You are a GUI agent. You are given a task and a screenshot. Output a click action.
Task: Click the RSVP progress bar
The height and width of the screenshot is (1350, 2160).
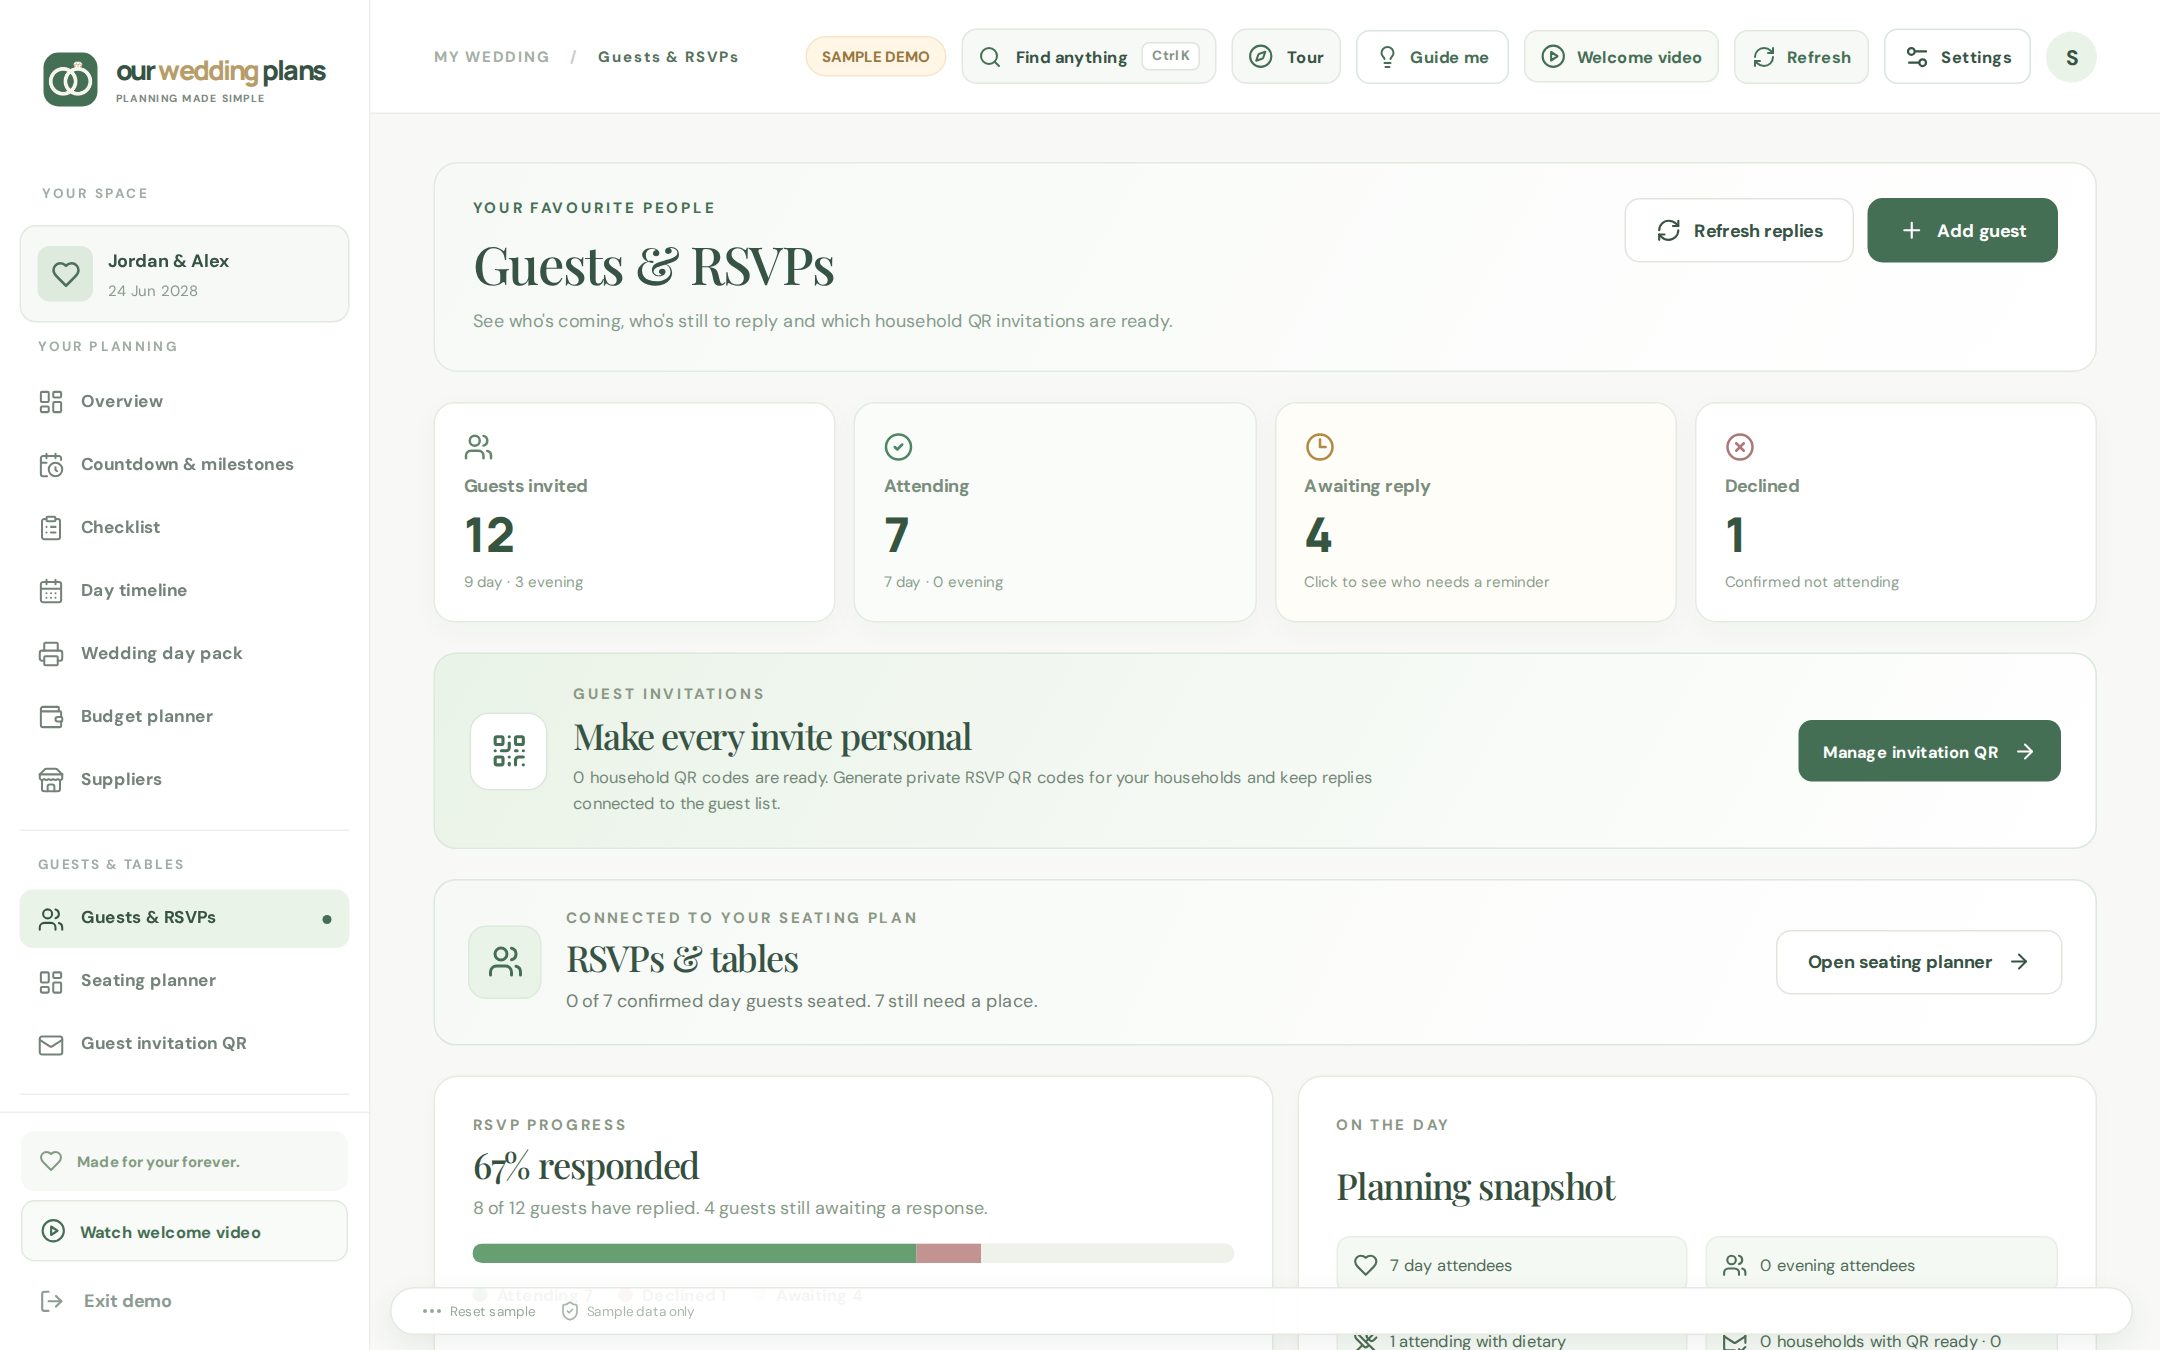[853, 1253]
